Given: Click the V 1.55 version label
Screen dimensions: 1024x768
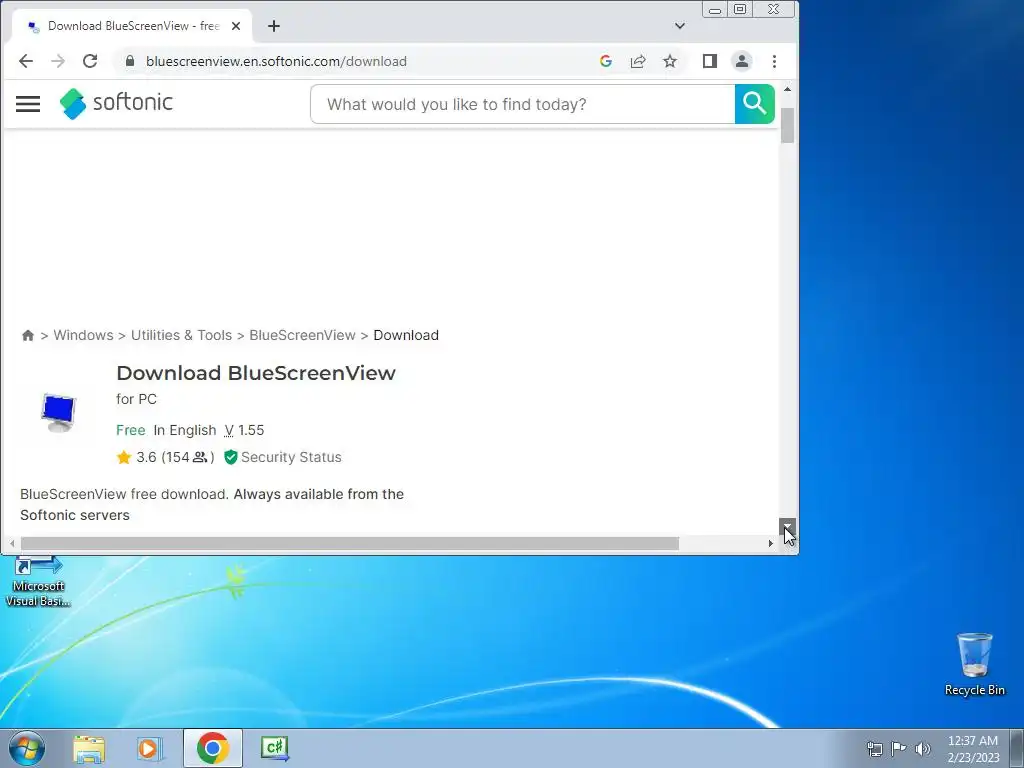Looking at the screenshot, I should pos(244,430).
